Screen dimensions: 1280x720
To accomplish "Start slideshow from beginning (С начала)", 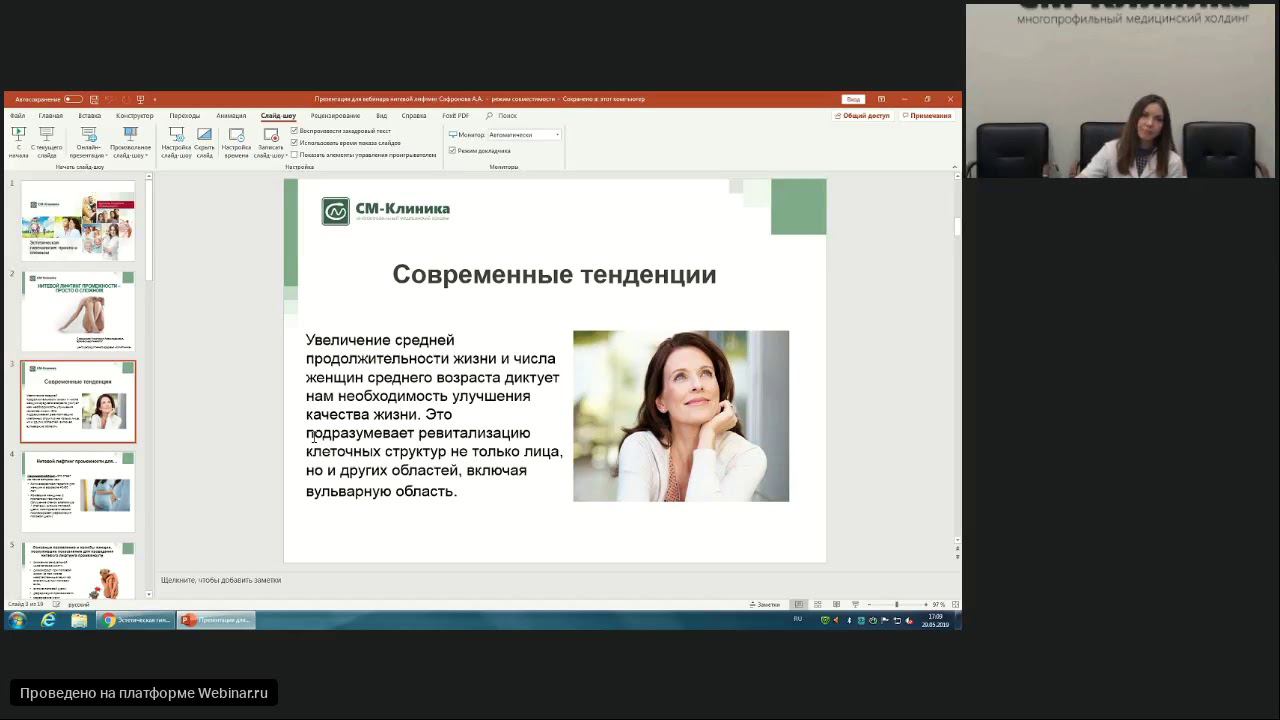I will pyautogui.click(x=18, y=142).
